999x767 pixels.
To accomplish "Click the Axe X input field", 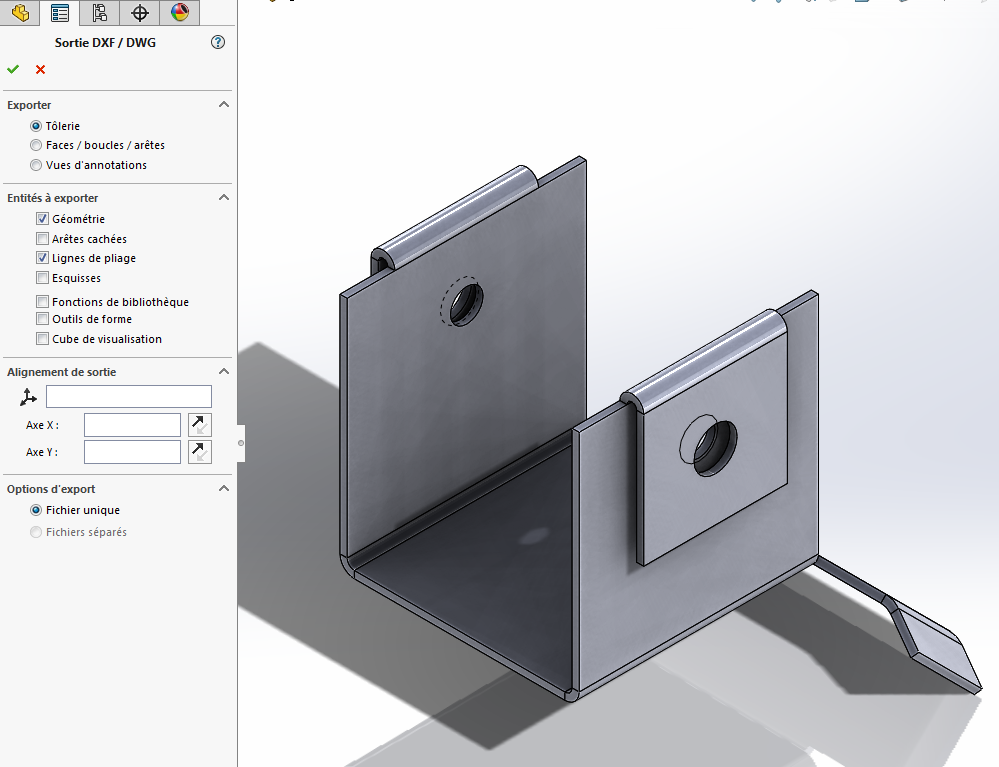I will pos(133,425).
